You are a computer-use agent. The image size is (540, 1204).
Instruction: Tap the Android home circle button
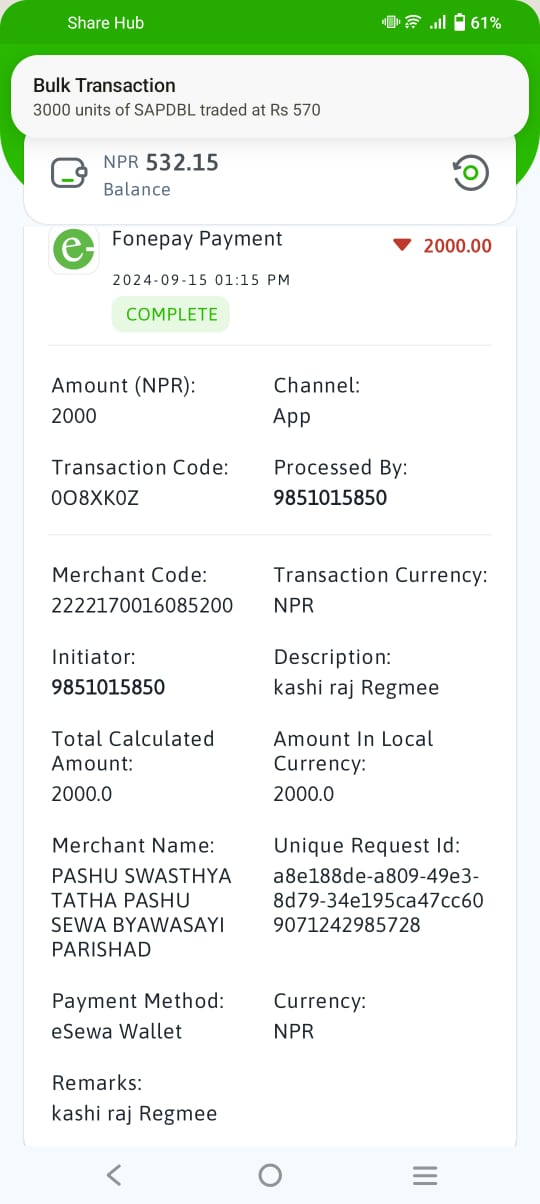tap(270, 1175)
